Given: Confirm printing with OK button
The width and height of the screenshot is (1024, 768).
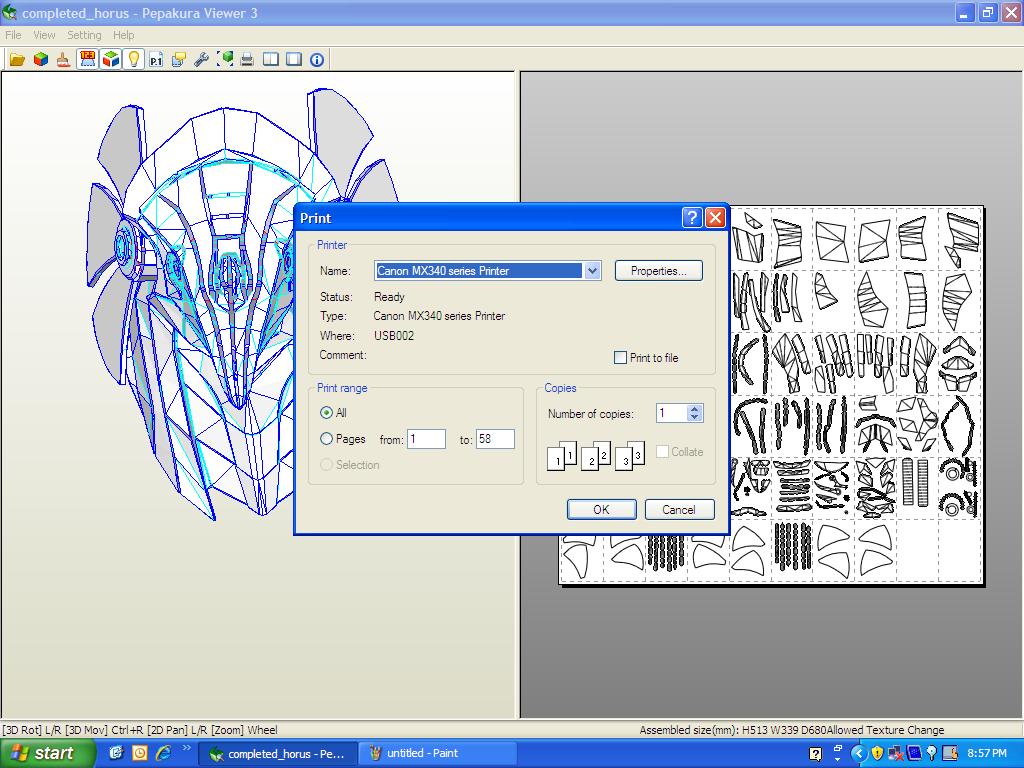Looking at the screenshot, I should [601, 509].
